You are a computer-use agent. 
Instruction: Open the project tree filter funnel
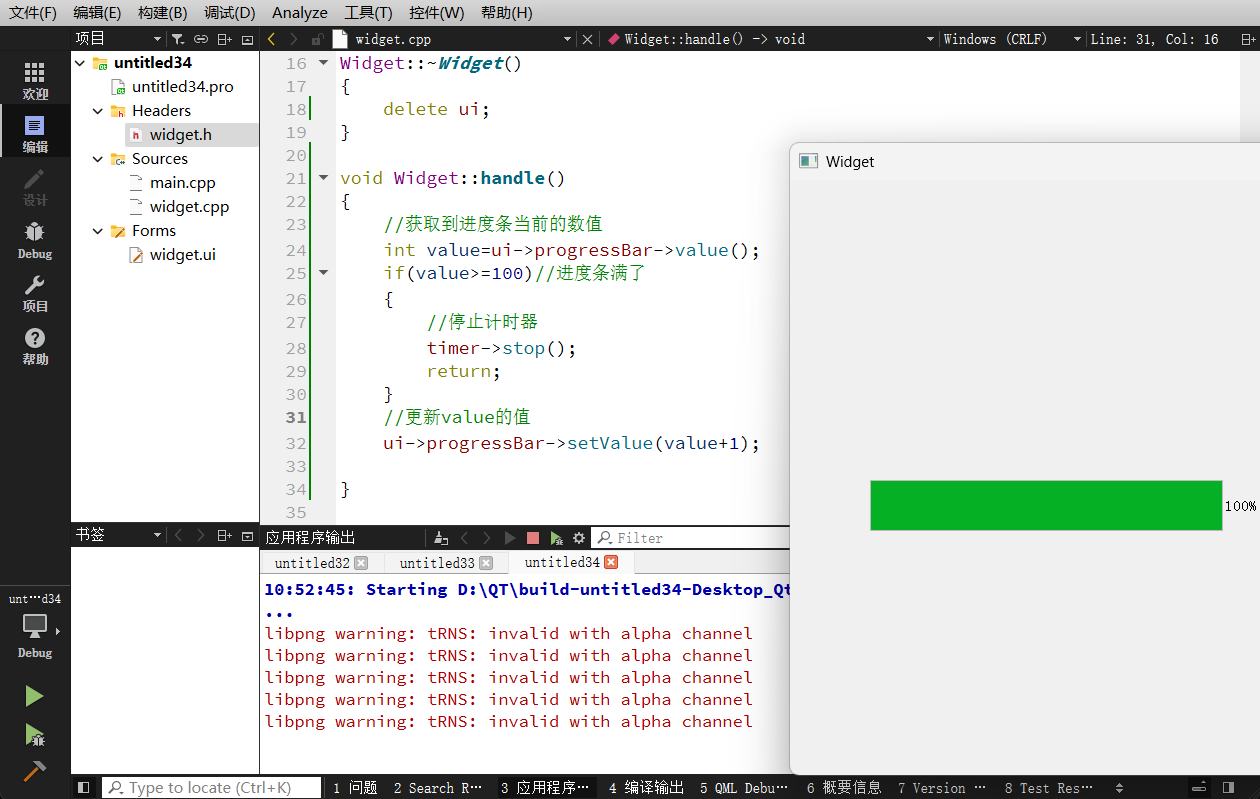[177, 39]
